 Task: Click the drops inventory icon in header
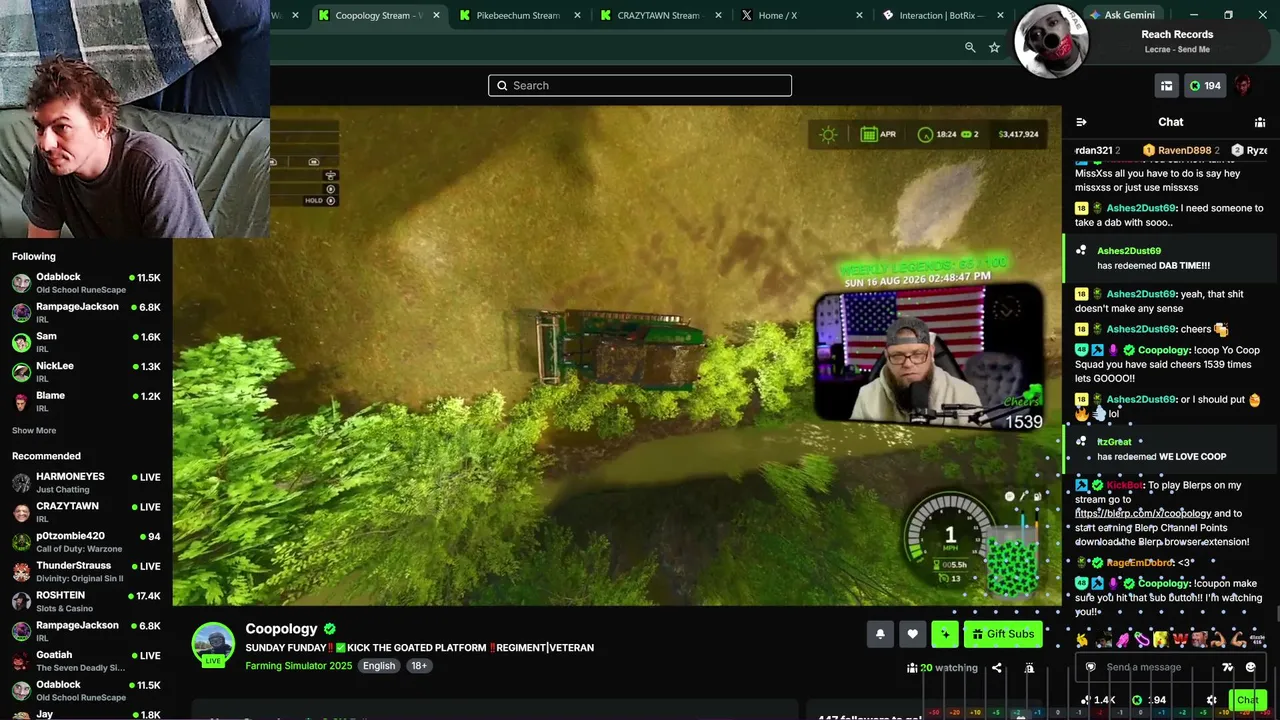coord(1166,86)
